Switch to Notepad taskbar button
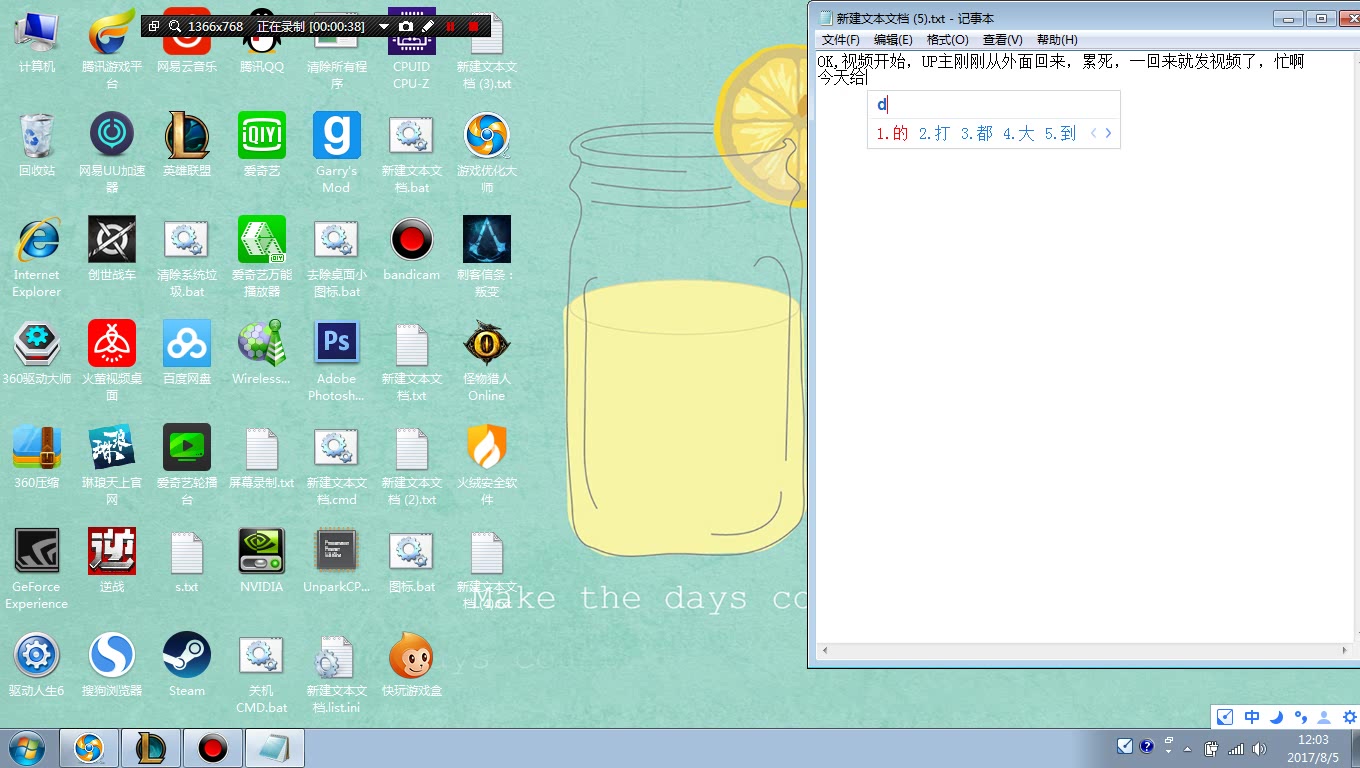 point(274,748)
